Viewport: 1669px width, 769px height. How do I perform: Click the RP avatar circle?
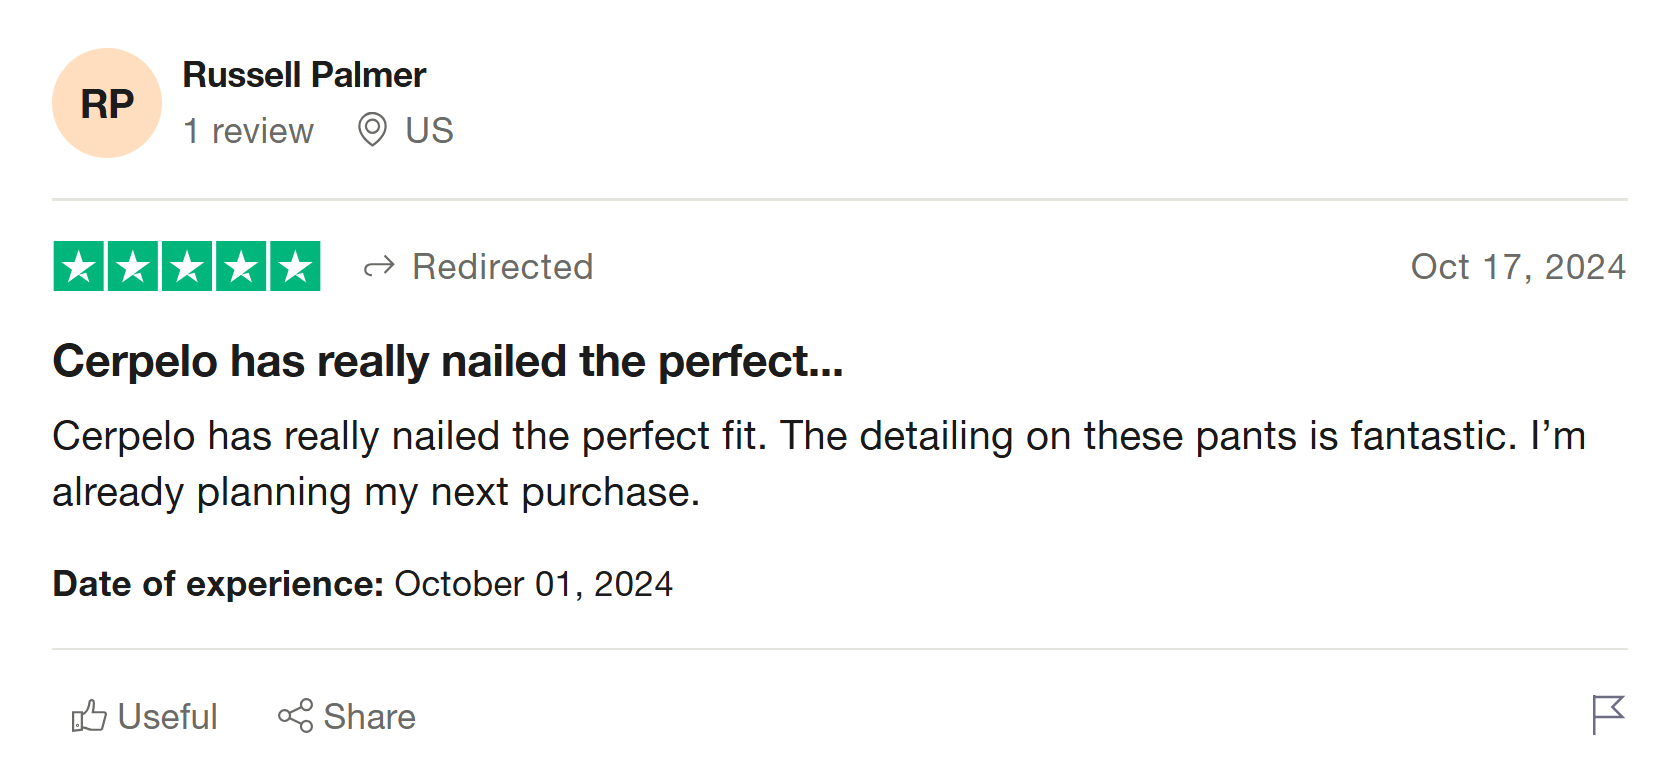point(107,103)
